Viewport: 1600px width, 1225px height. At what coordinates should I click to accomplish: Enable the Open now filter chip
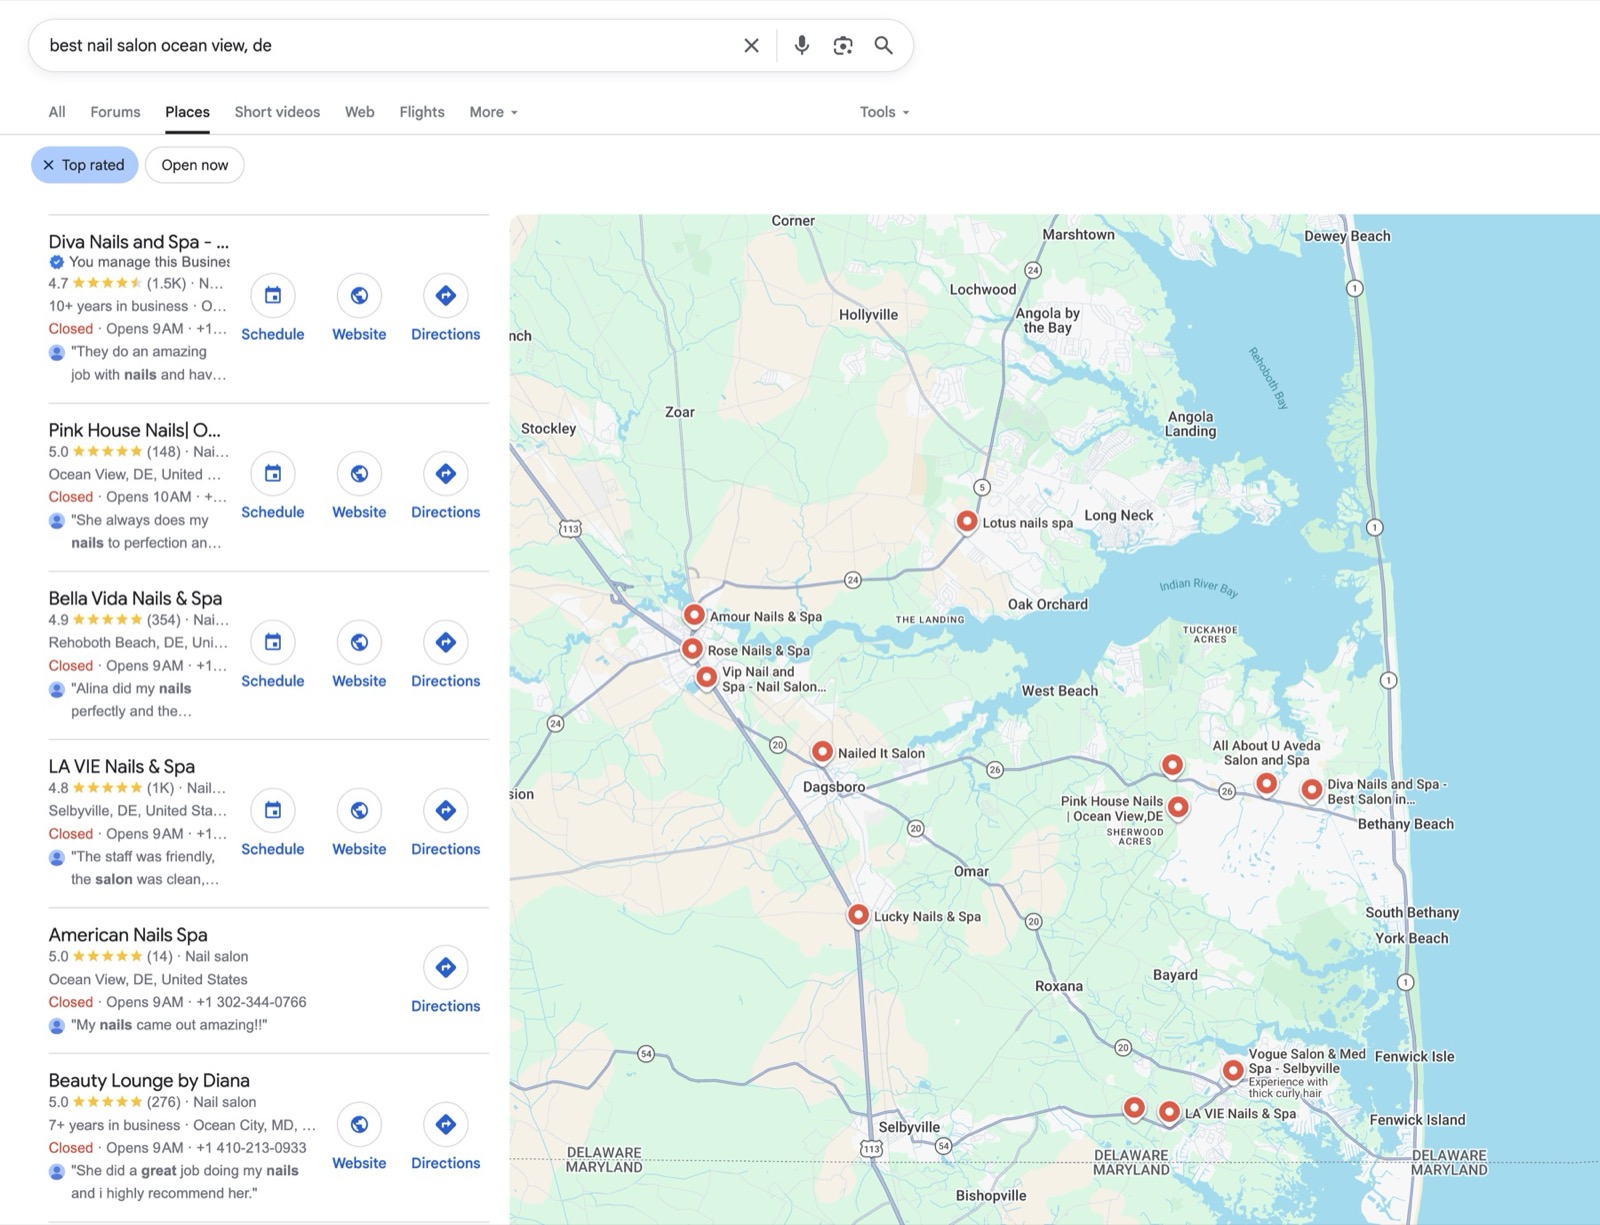point(195,165)
